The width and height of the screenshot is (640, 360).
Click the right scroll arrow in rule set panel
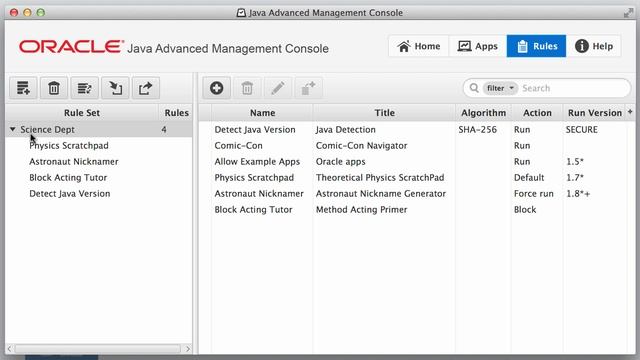coord(188,349)
